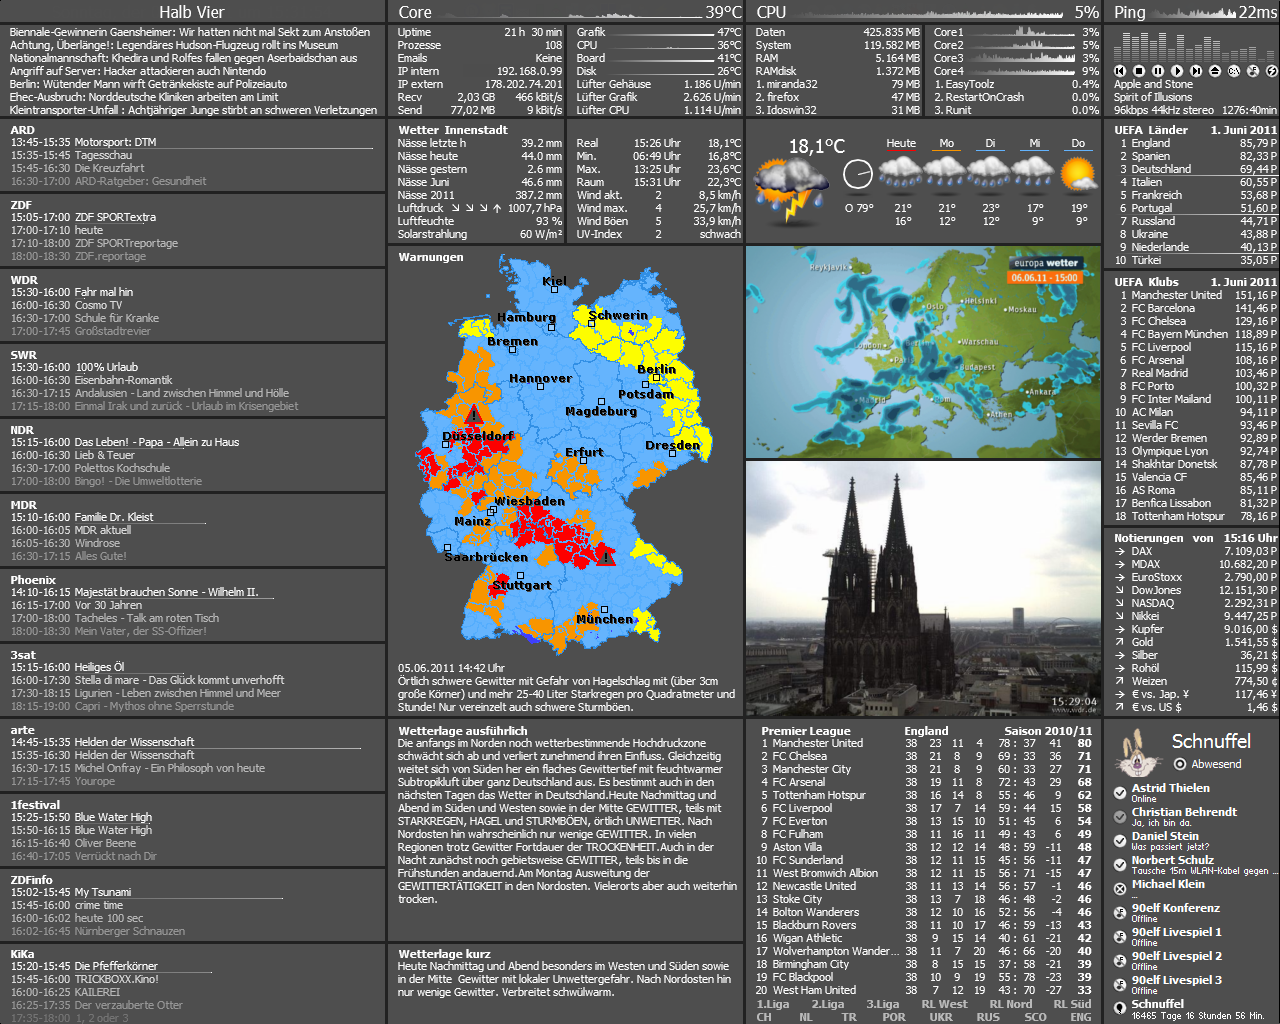
Task: Click arte Helden der Wissenschaft 14:45
Action: coord(103,742)
